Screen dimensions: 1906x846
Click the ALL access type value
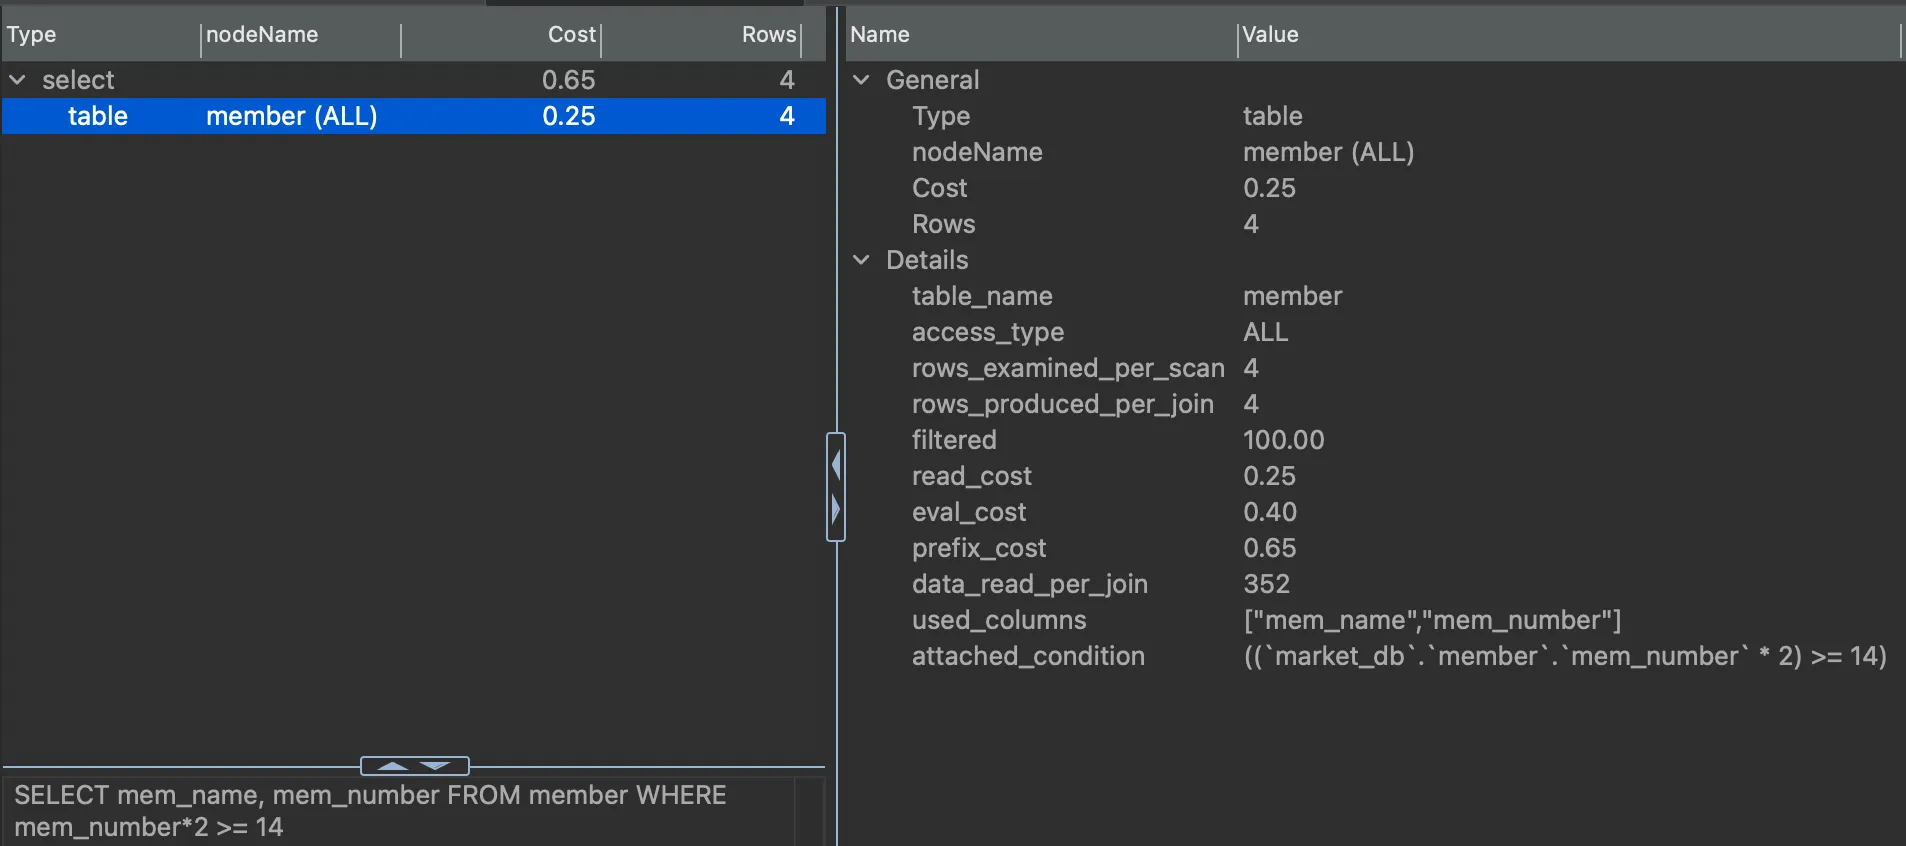coord(1265,332)
